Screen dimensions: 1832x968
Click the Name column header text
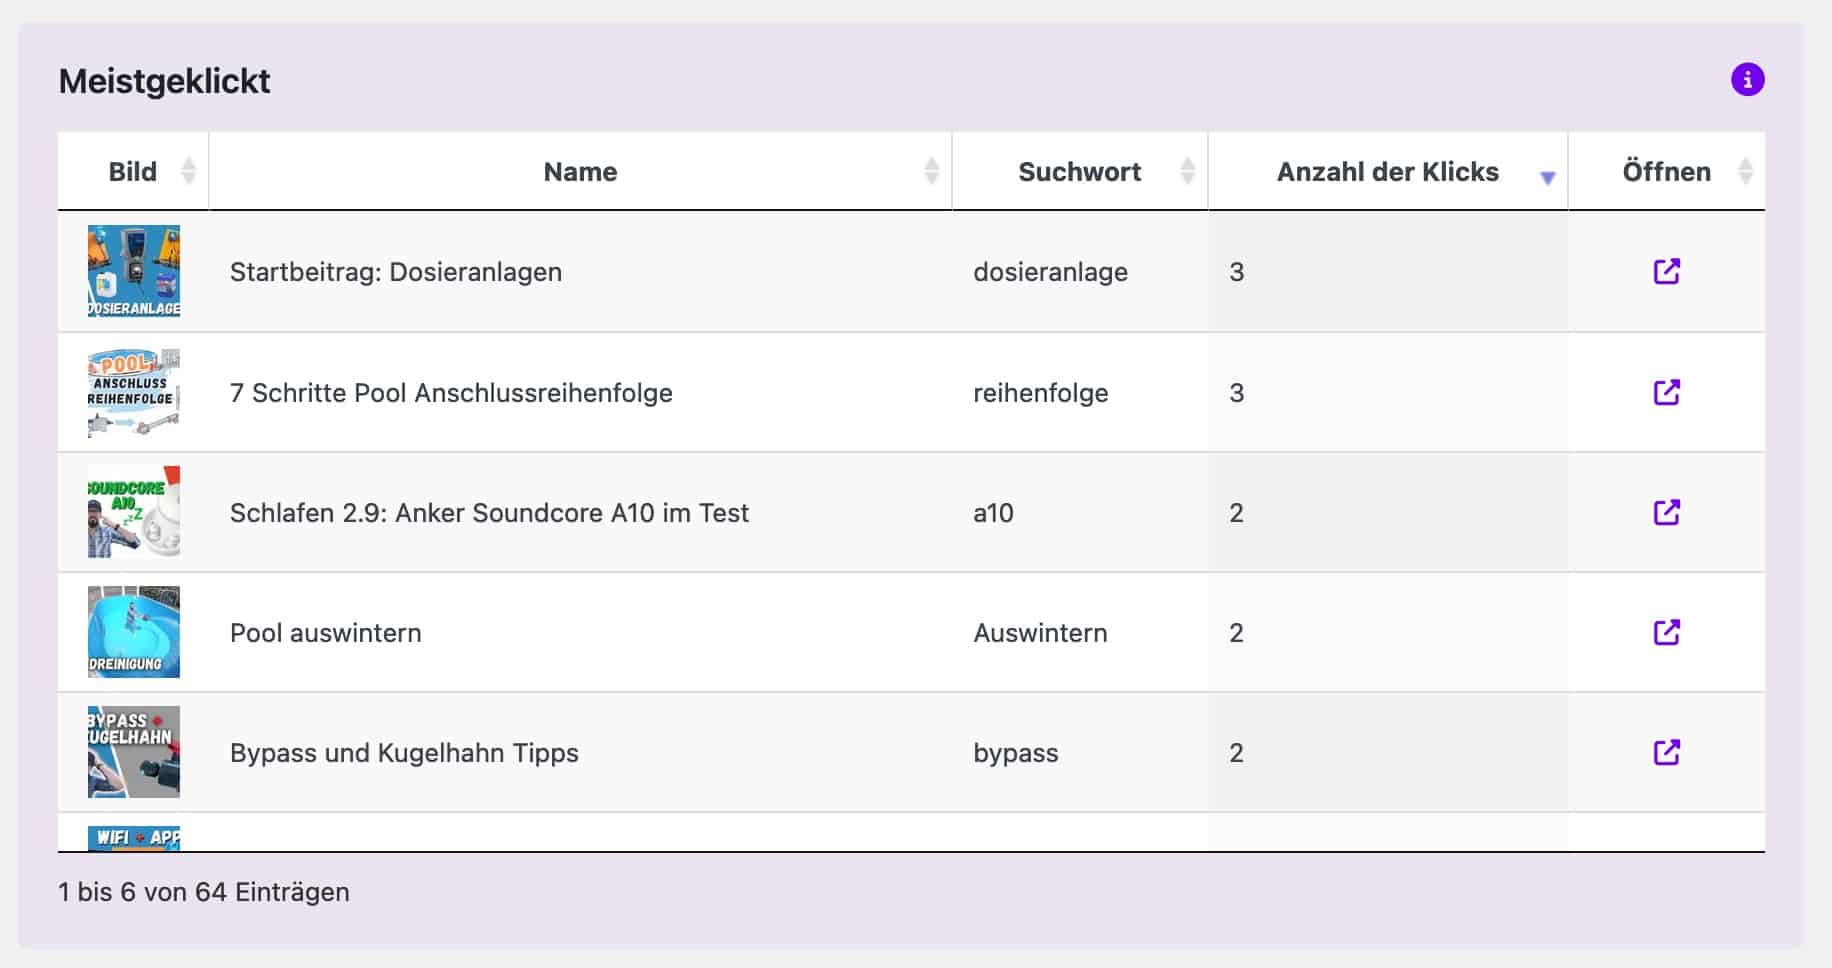click(x=580, y=172)
